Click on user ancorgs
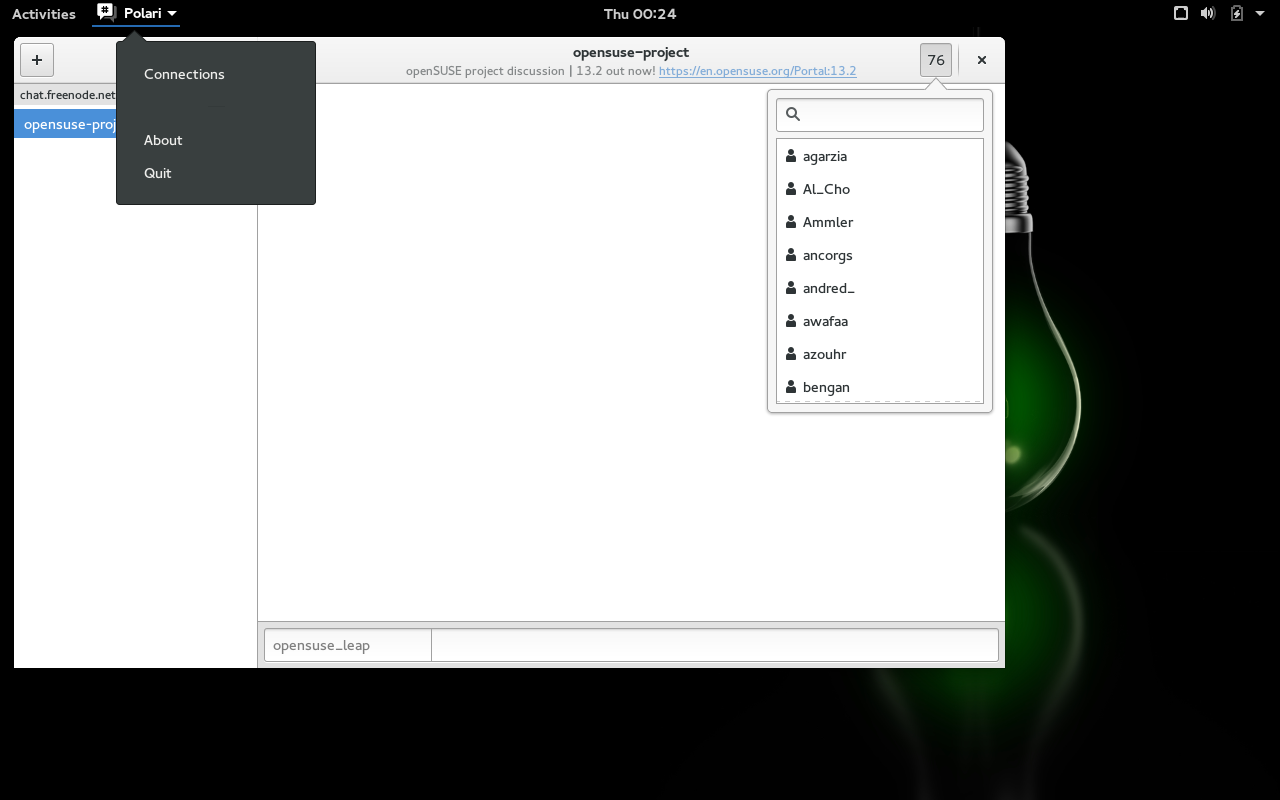1280x800 pixels. (827, 255)
